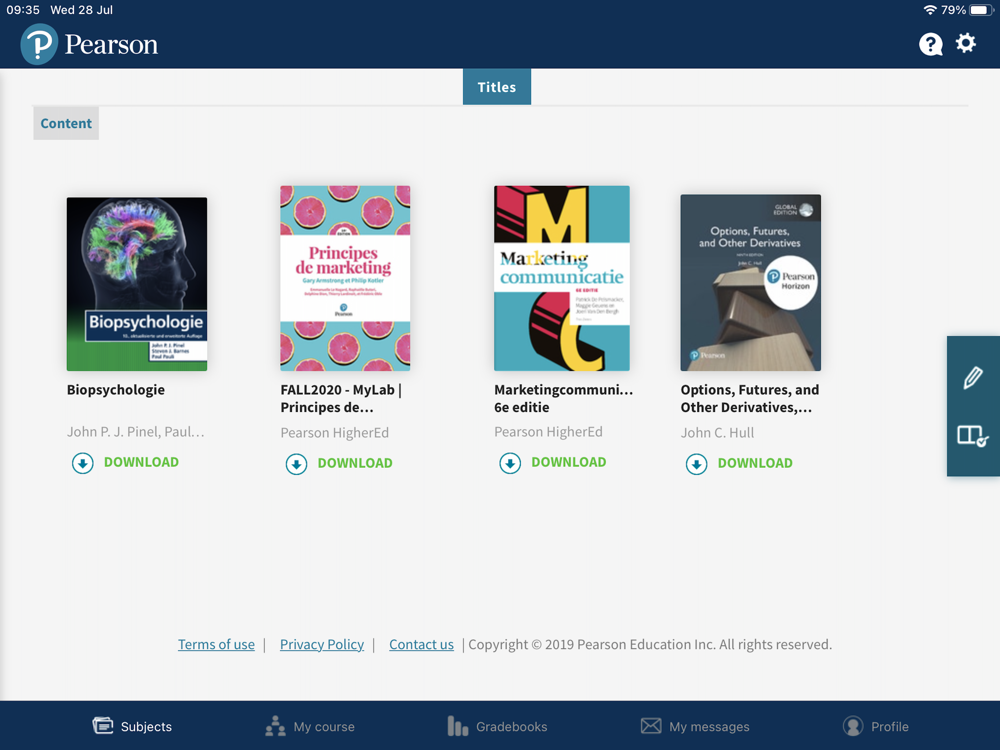Click Options, Futures, and Other Derivatives title
The height and width of the screenshot is (750, 1000).
[750, 399]
